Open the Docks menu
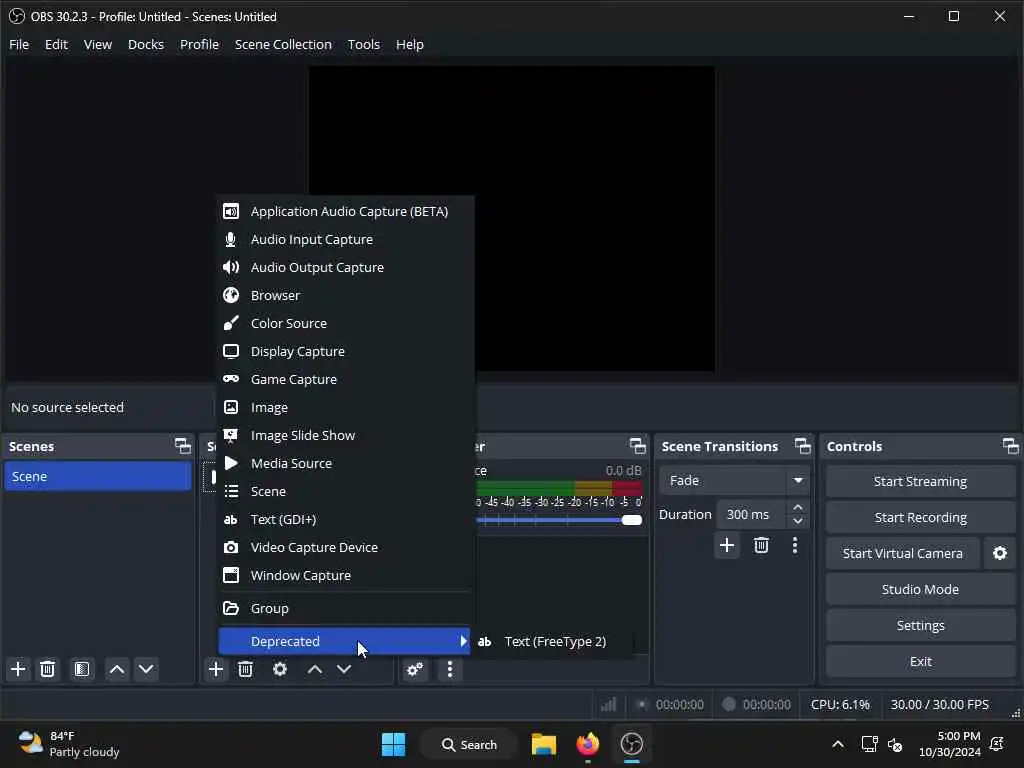Image resolution: width=1024 pixels, height=768 pixels. coord(146,44)
